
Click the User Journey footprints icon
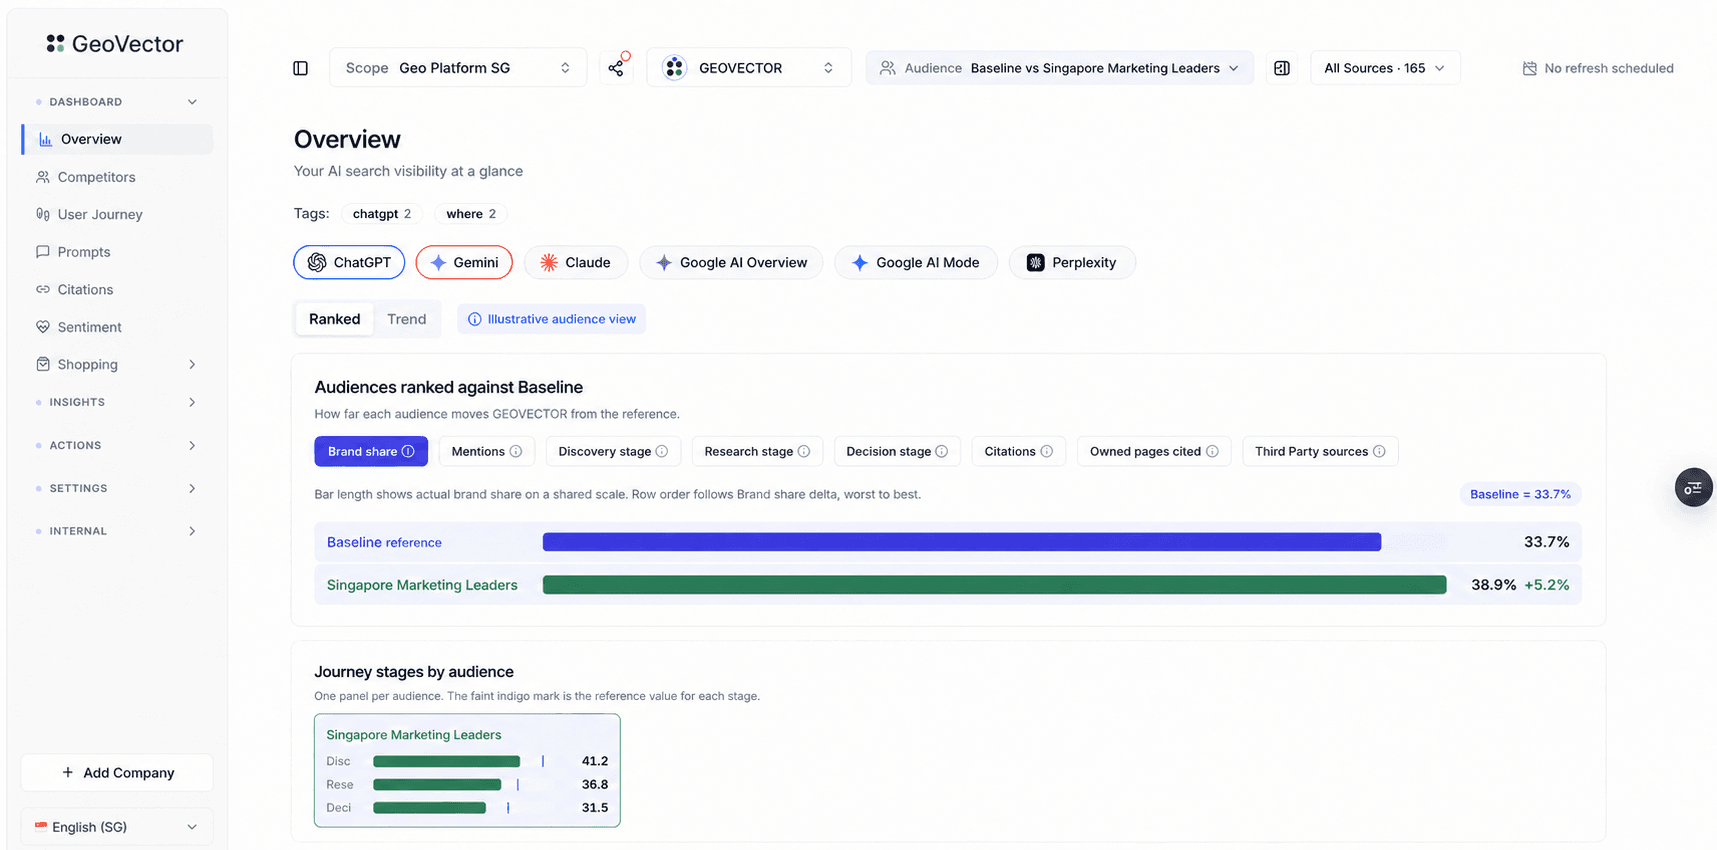43,214
